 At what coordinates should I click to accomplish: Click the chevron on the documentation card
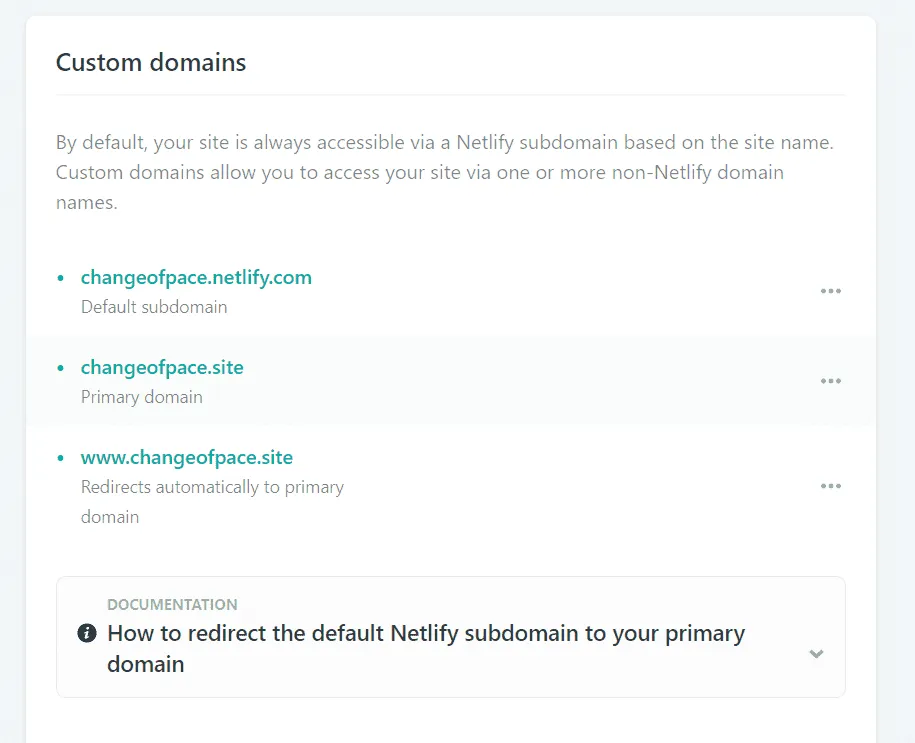coord(816,652)
